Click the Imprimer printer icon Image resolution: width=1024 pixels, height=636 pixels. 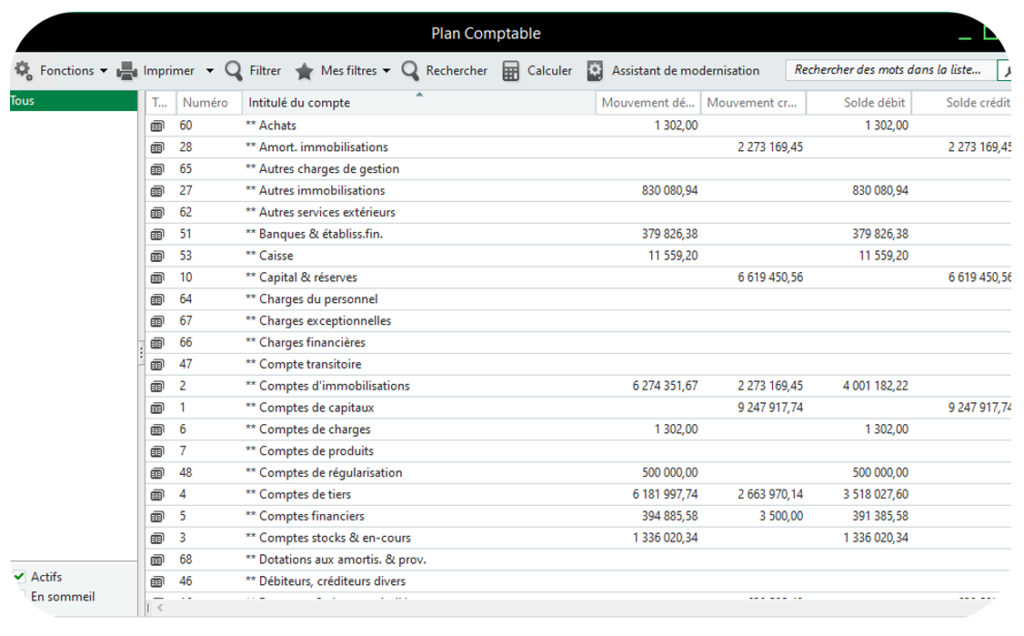(x=127, y=71)
